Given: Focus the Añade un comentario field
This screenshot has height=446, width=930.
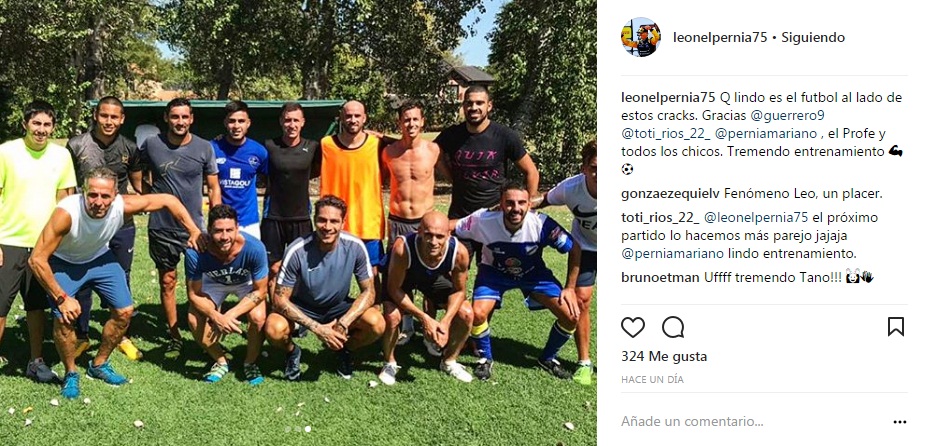Looking at the screenshot, I should (753, 422).
